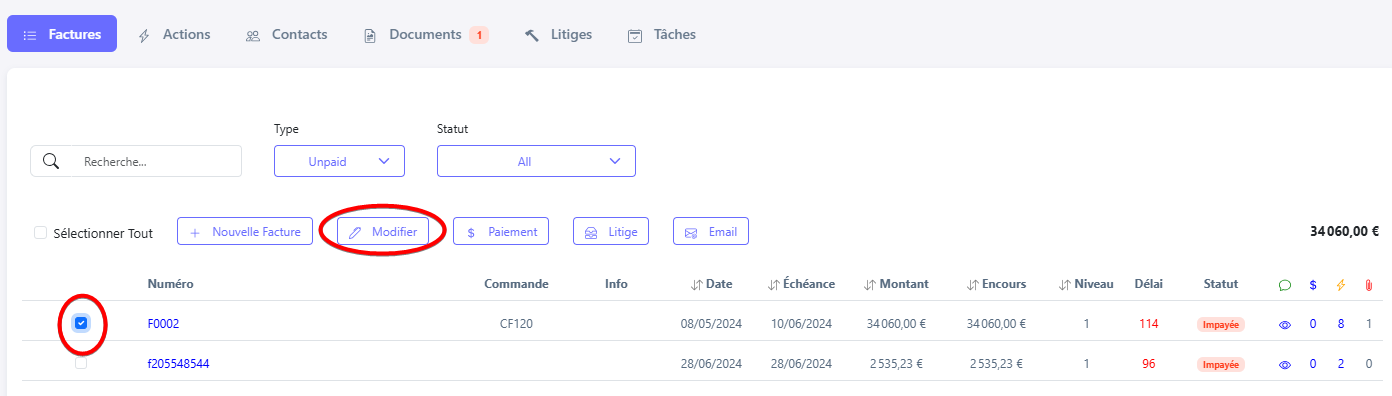Click the Paiement button
1392x396 pixels.
tap(501, 231)
